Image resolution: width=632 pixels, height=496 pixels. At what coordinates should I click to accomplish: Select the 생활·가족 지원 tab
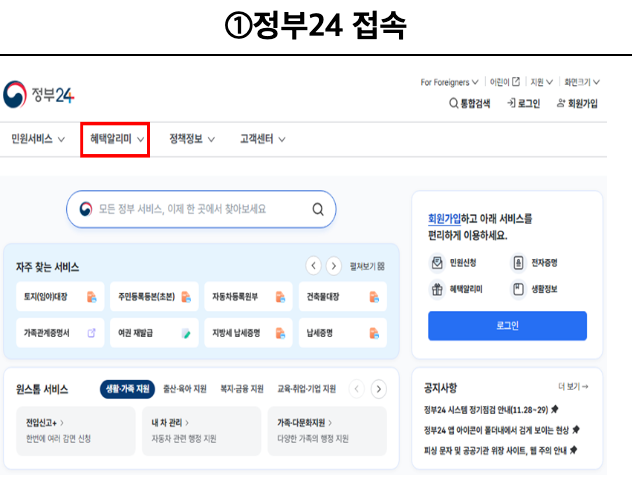tap(127, 389)
